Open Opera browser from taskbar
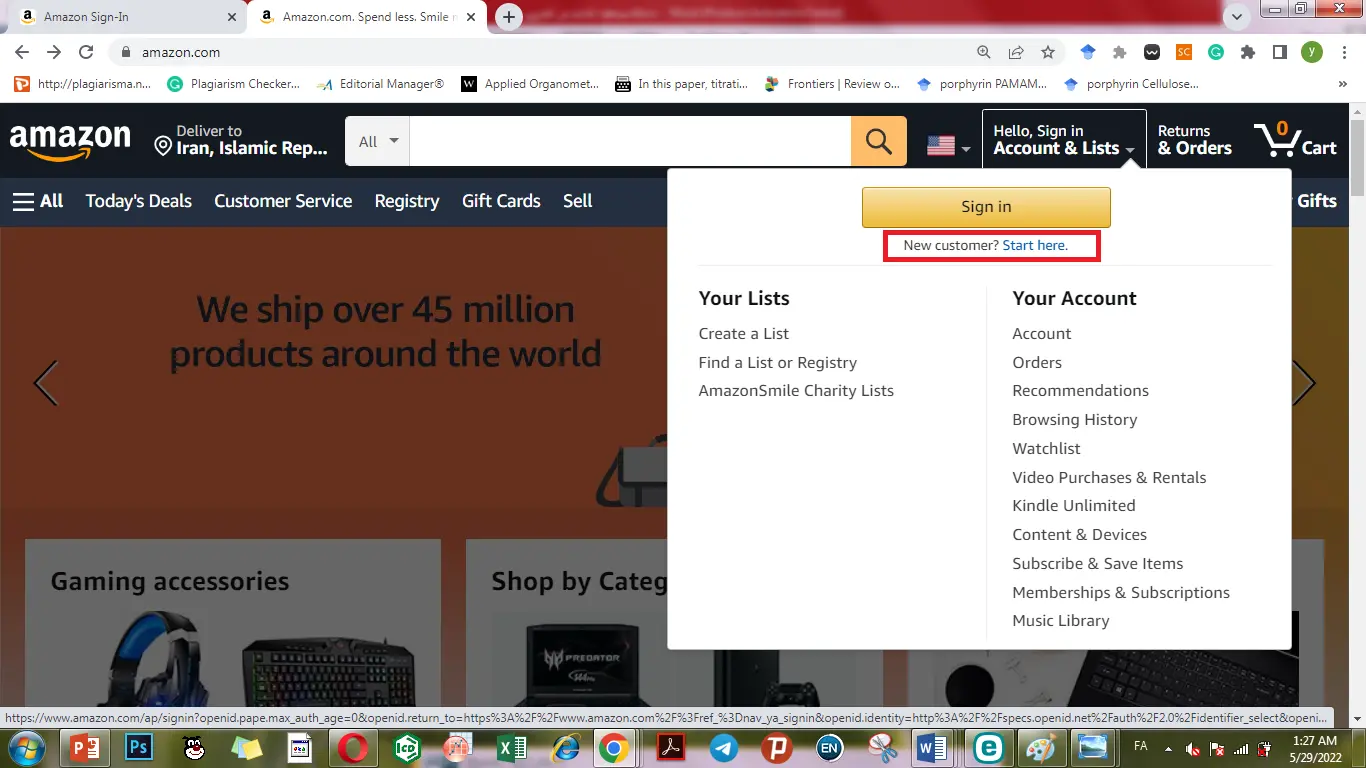Image resolution: width=1366 pixels, height=768 pixels. coord(351,747)
